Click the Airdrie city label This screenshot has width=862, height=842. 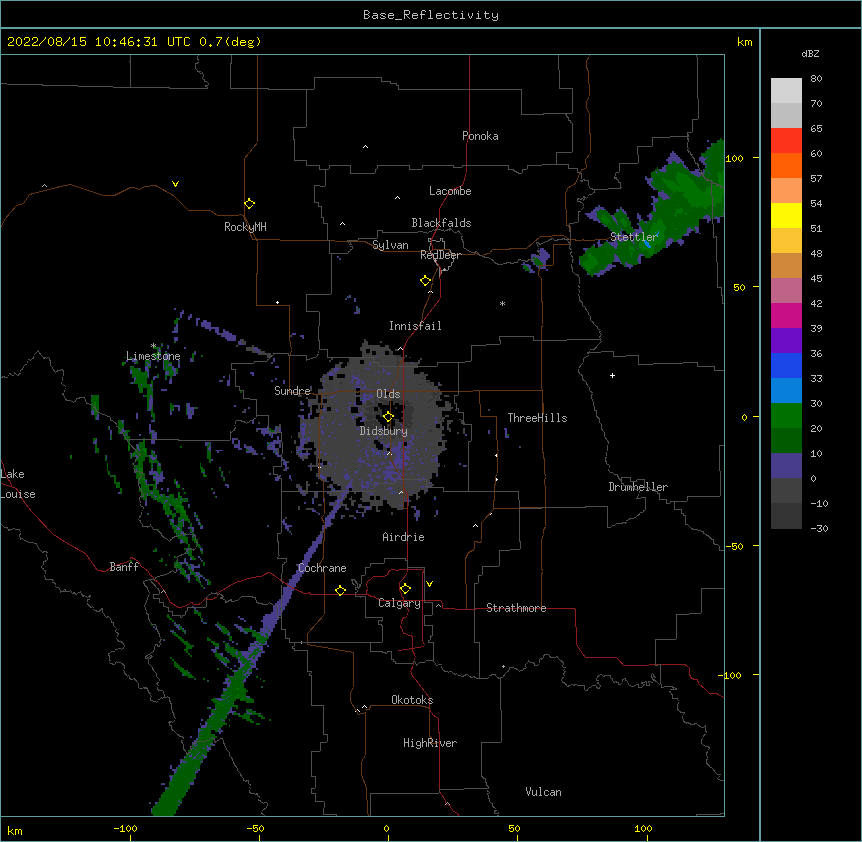point(403,537)
